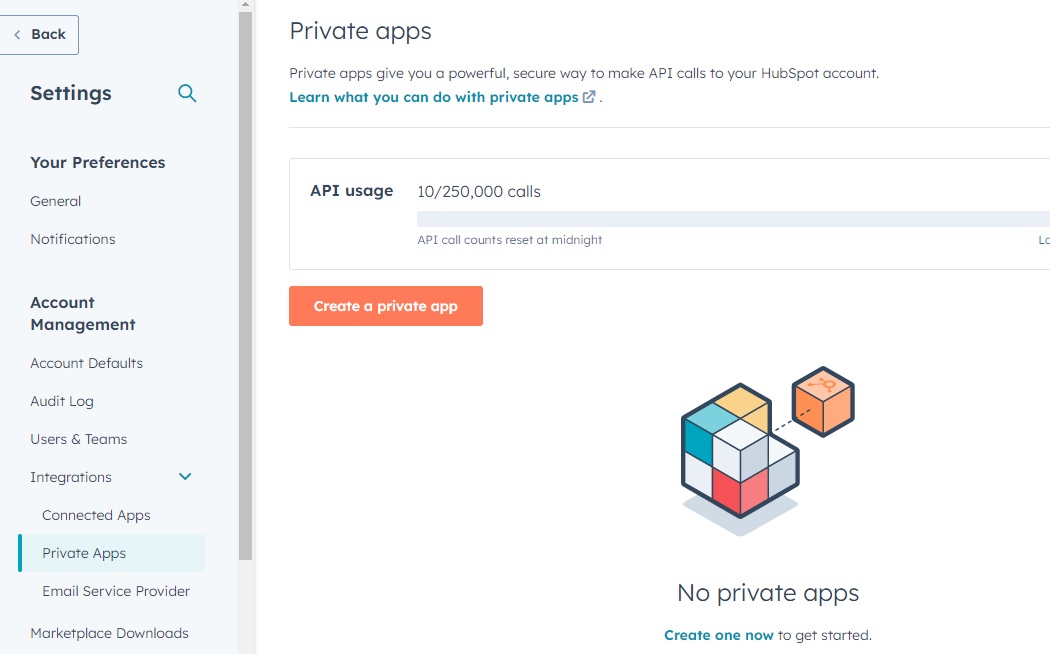The image size is (1050, 654).
Task: Go to Account Defaults
Action: 87,363
